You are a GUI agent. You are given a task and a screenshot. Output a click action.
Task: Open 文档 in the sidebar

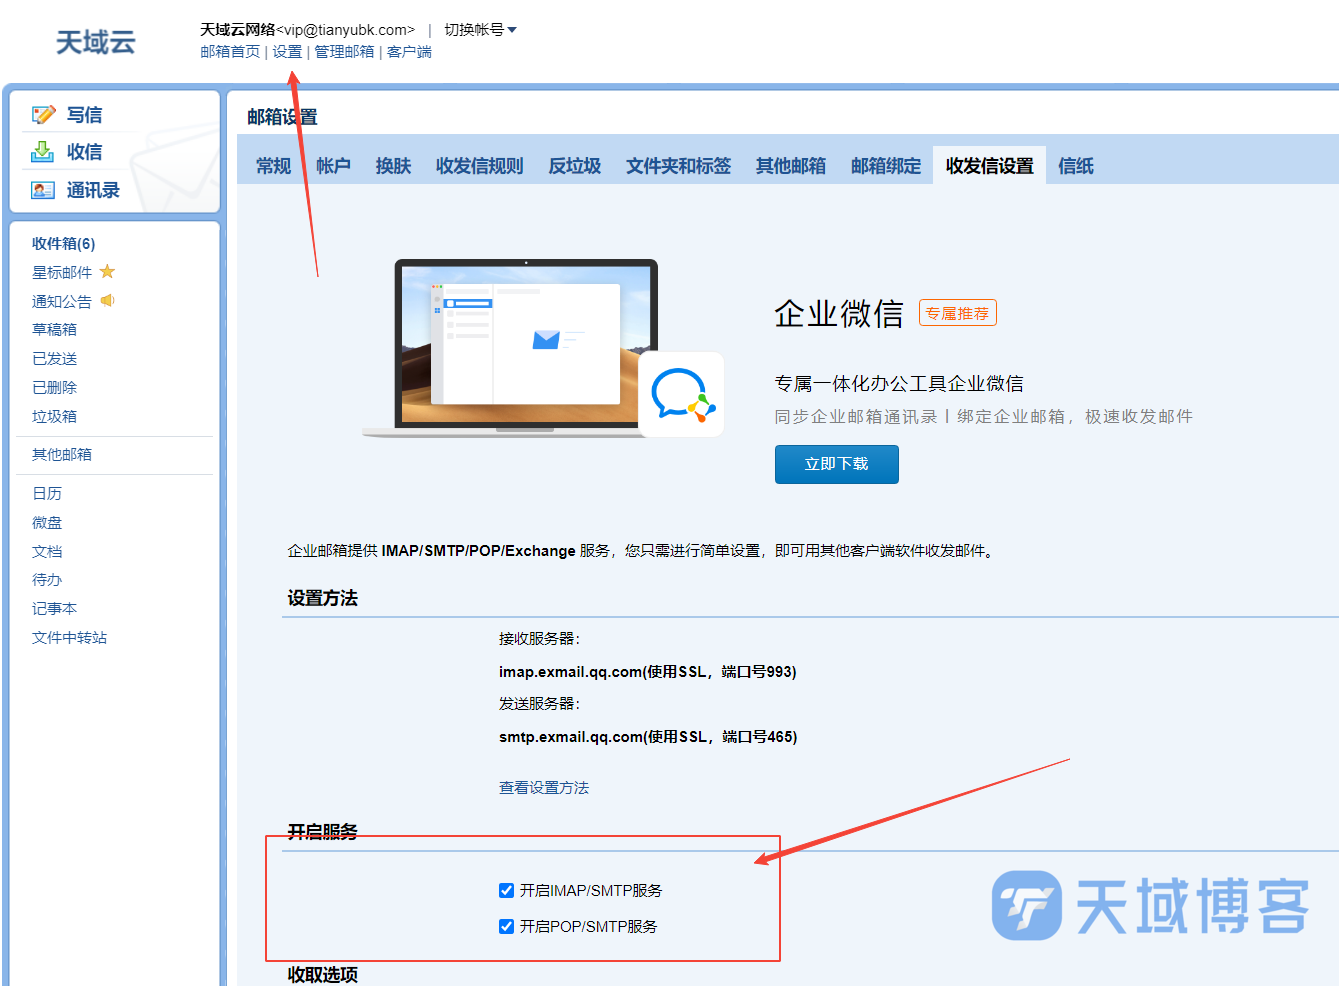pos(47,552)
